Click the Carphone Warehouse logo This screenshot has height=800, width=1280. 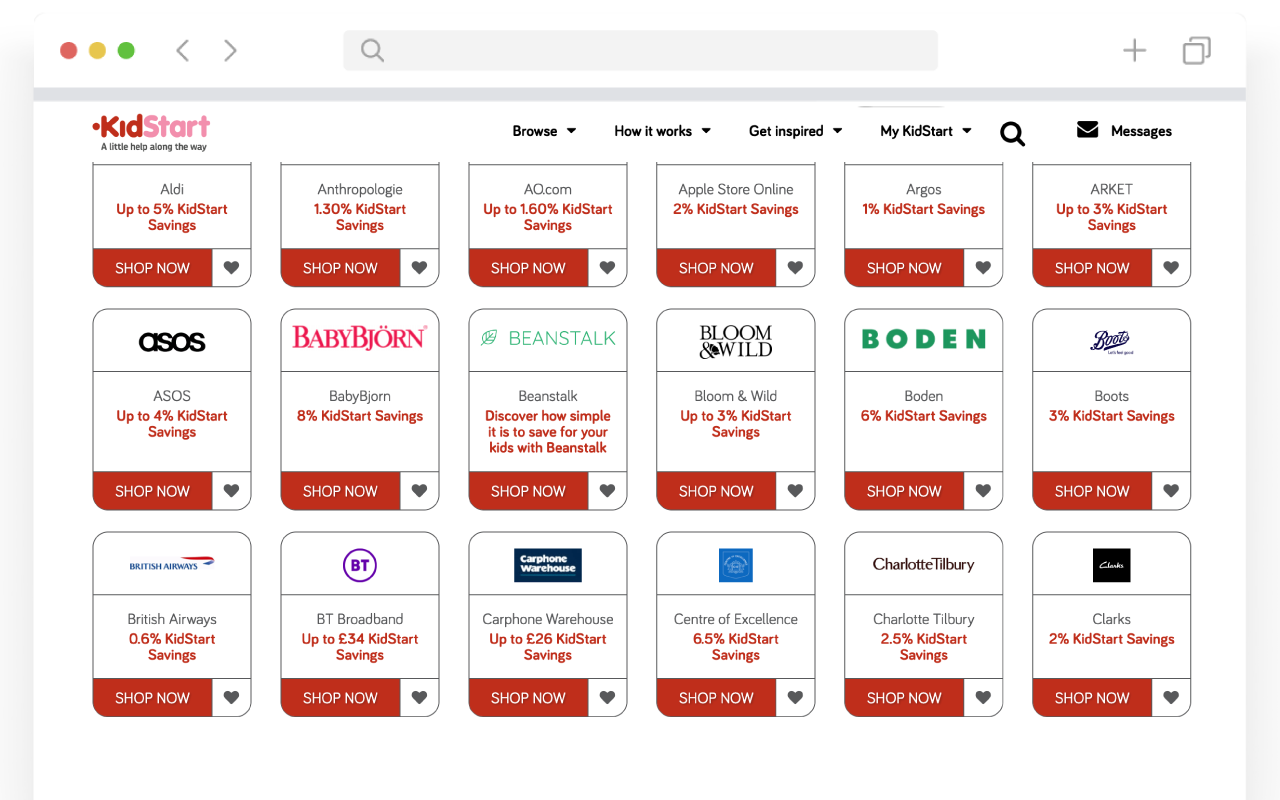point(548,565)
